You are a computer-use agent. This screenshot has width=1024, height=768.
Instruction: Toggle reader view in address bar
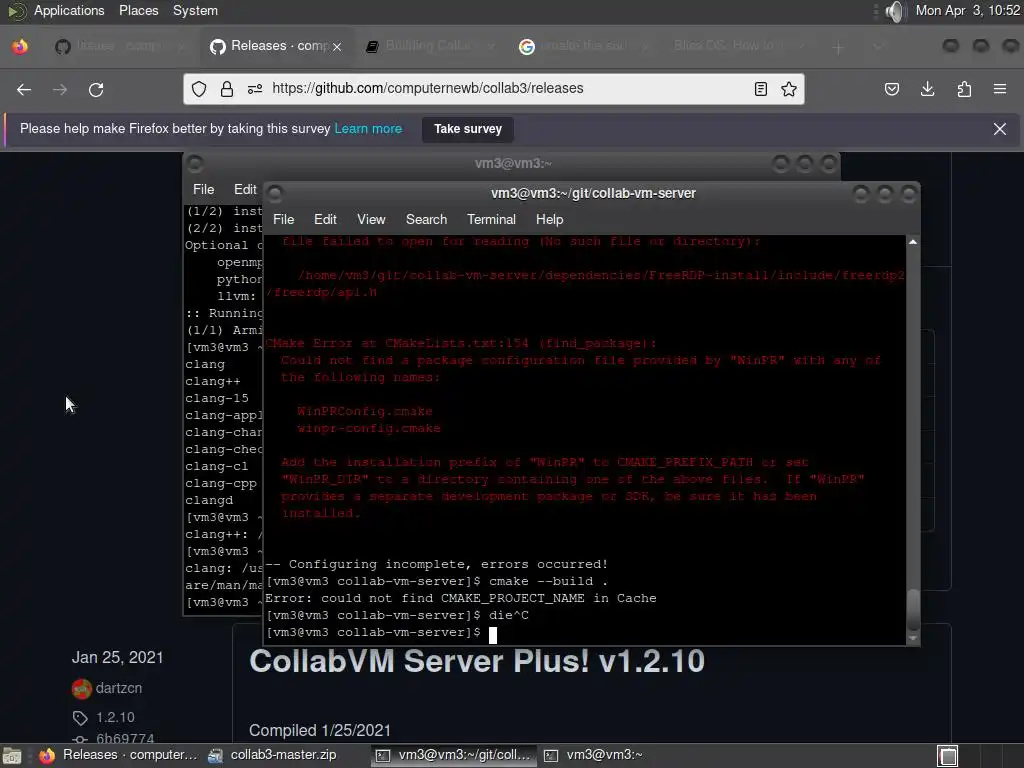click(x=761, y=89)
